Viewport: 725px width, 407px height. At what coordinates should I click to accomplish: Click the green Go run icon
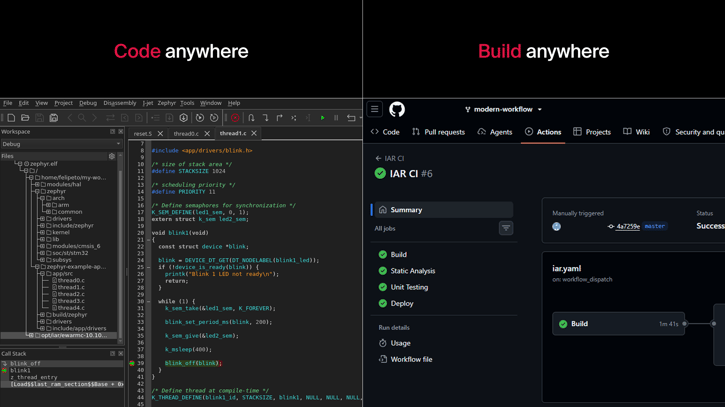pyautogui.click(x=322, y=118)
